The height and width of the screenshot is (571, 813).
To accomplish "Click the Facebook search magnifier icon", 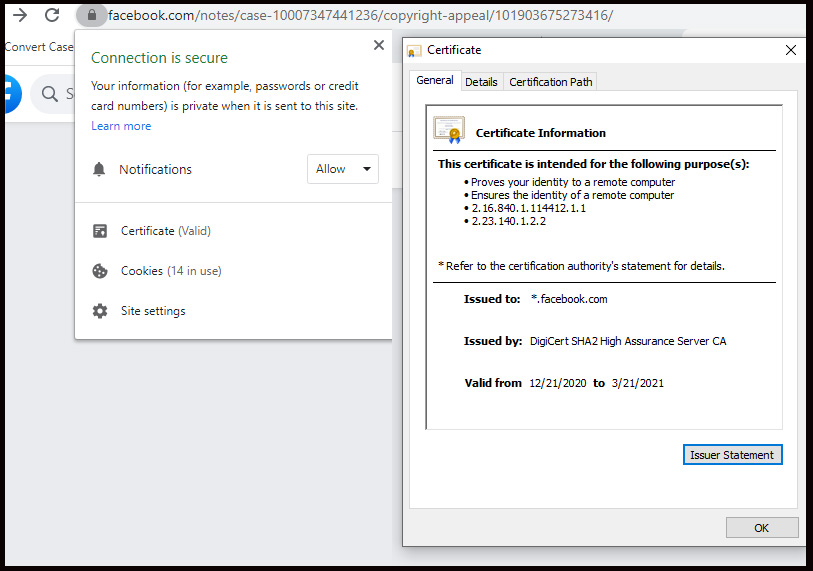I will (49, 94).
